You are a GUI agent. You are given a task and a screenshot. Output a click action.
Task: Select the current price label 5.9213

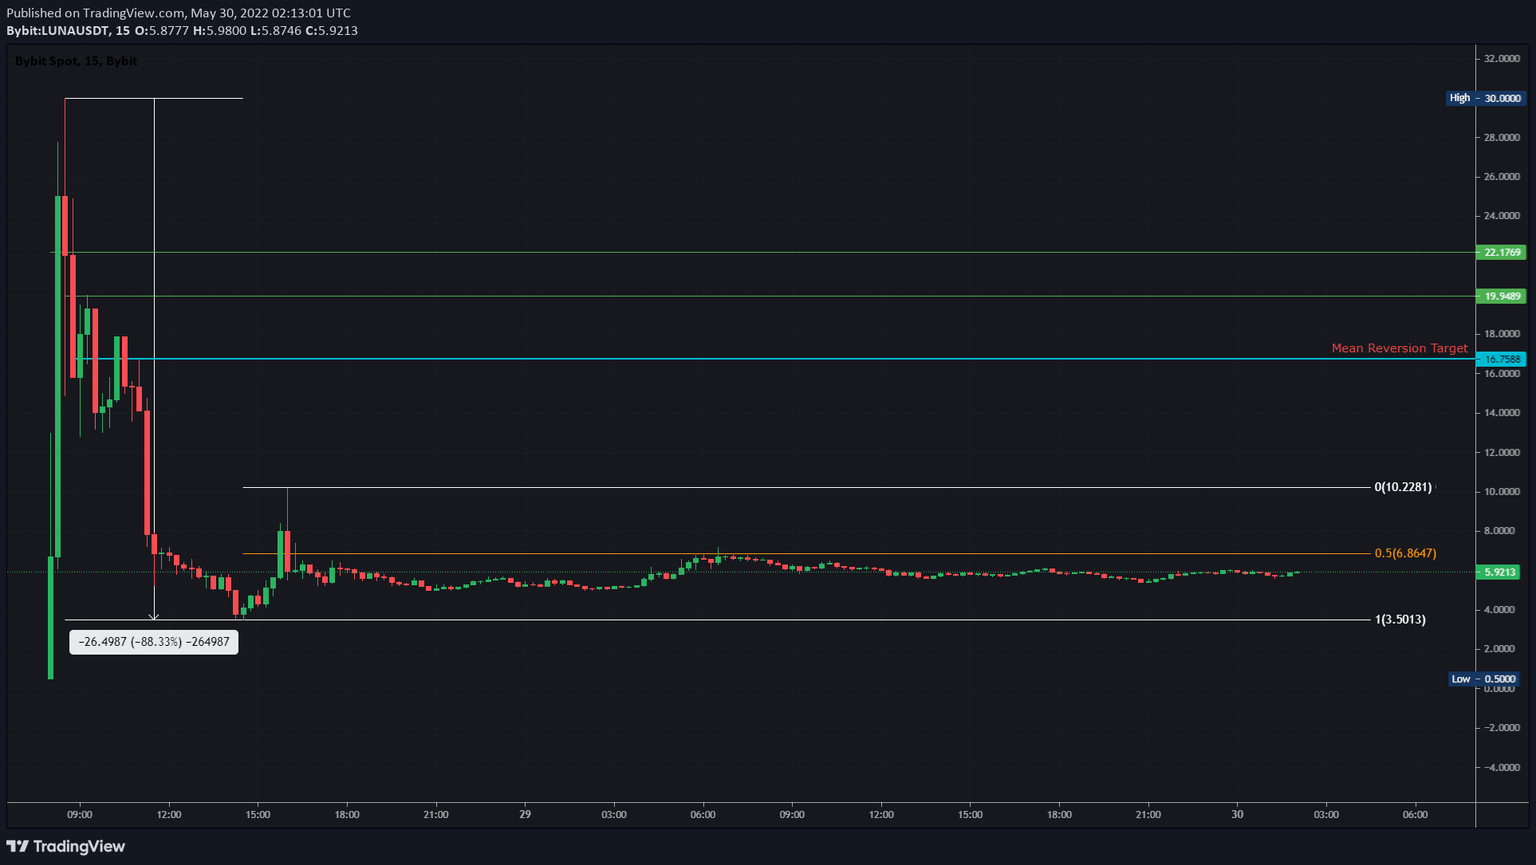1499,573
